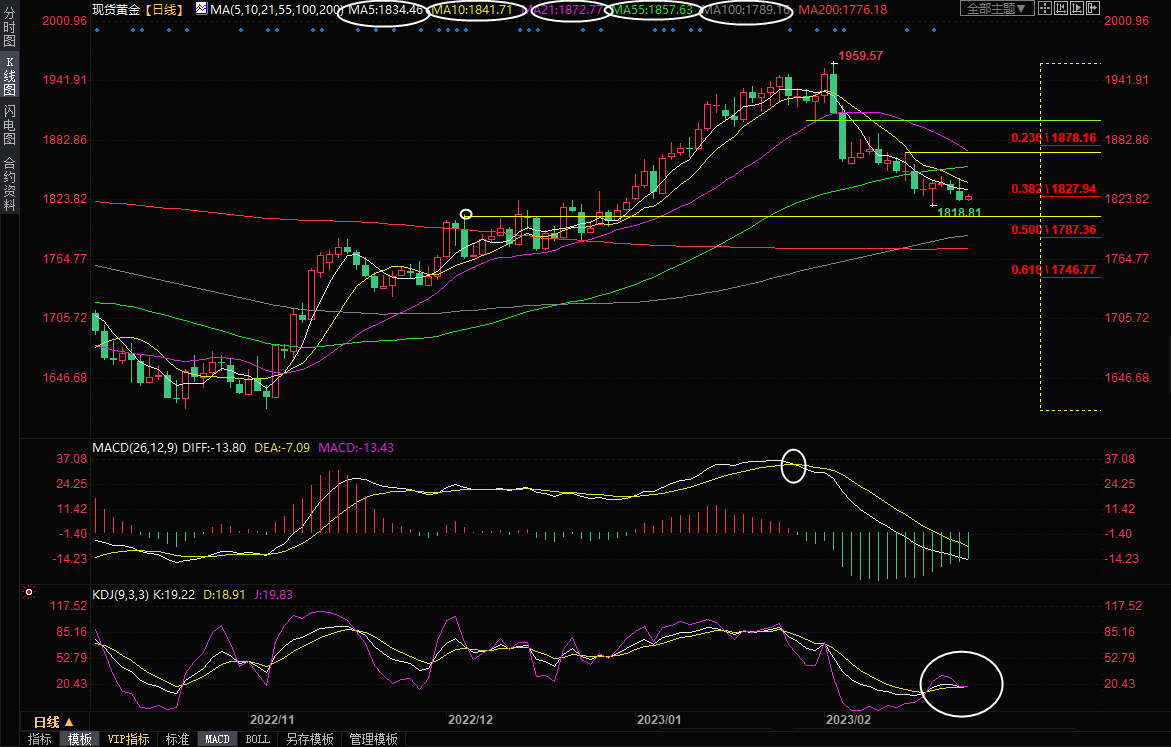
Task: Click the K:19.22 value
Action: pos(174,595)
